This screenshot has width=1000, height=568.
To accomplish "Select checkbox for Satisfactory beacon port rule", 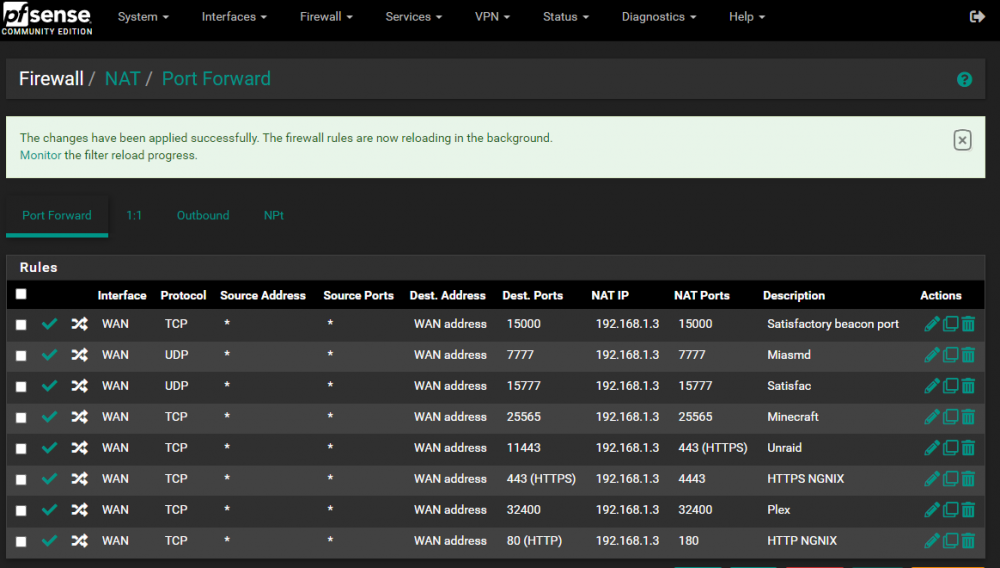I will [x=21, y=324].
